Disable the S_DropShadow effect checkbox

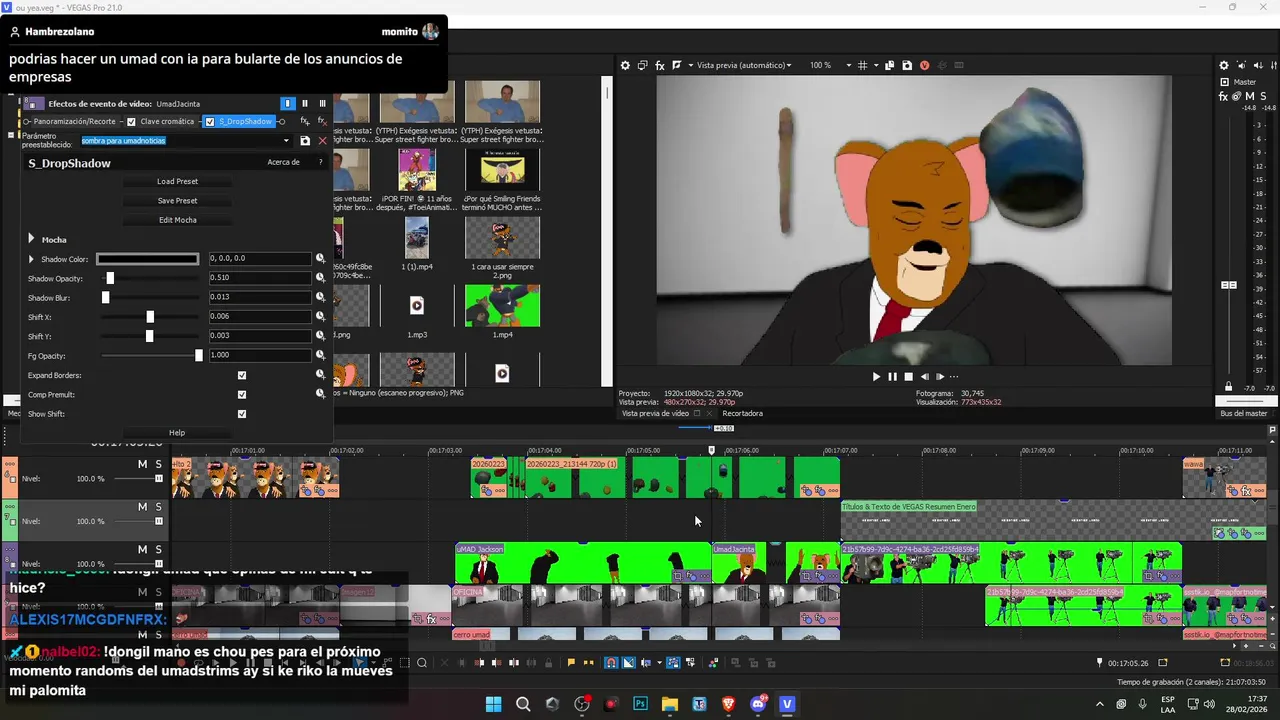point(209,122)
